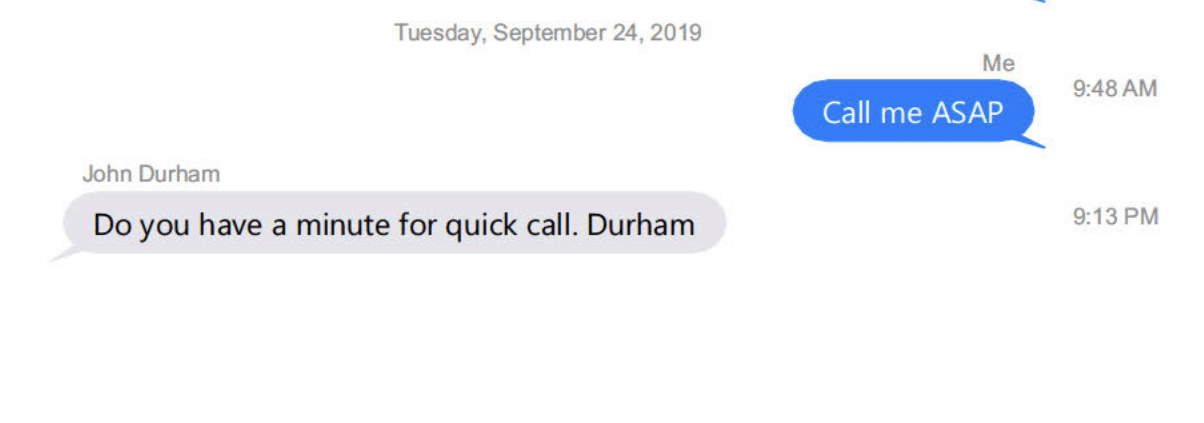Click the "Me" sender label

pos(998,64)
